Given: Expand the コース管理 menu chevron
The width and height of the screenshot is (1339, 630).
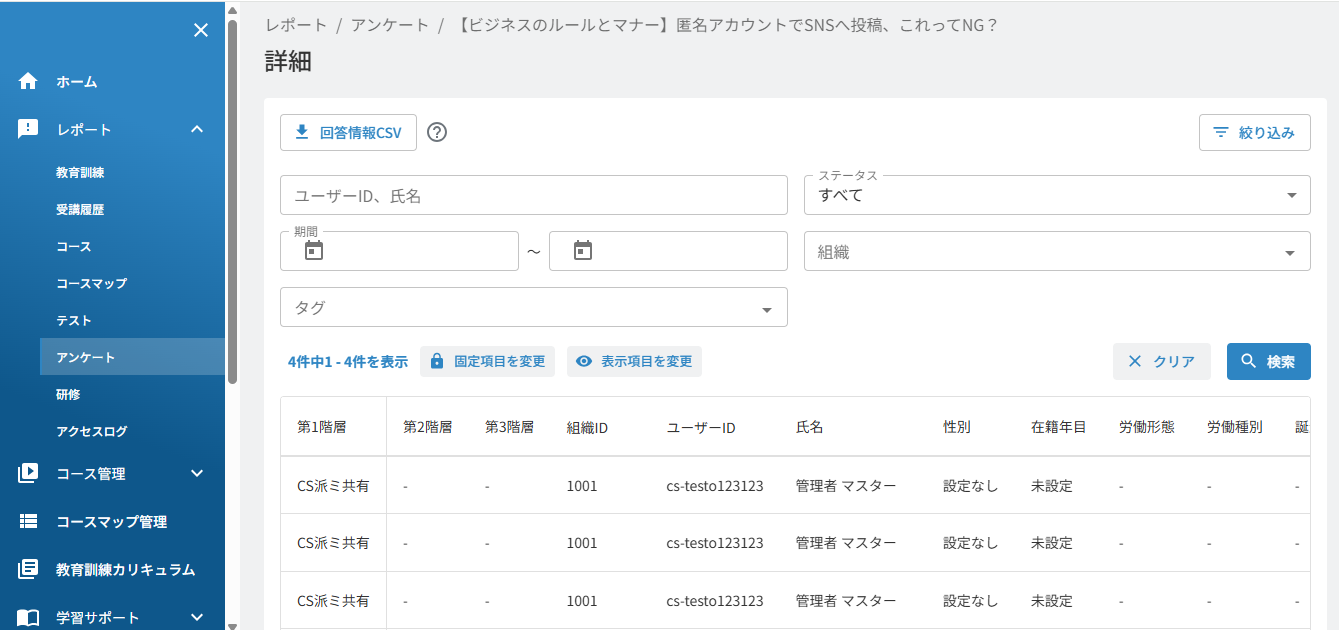Looking at the screenshot, I should 197,473.
